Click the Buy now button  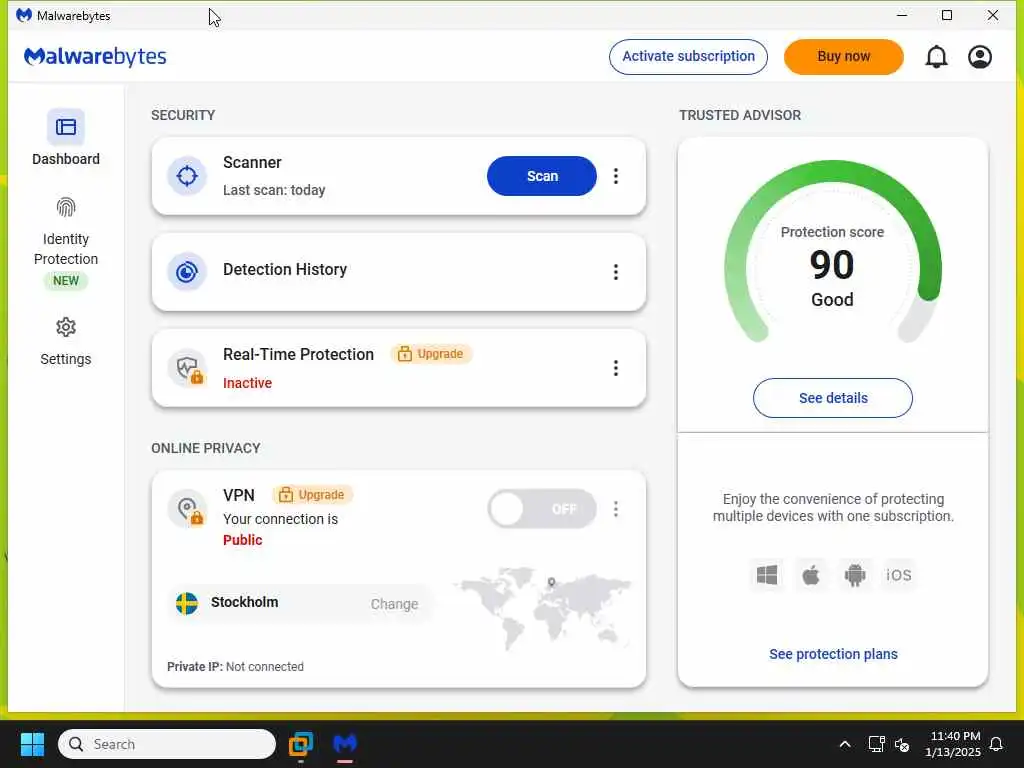click(843, 57)
